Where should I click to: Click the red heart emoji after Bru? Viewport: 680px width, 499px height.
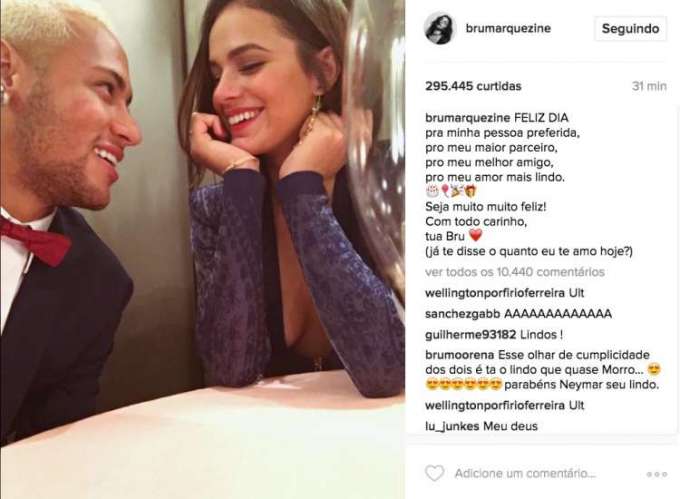click(476, 236)
